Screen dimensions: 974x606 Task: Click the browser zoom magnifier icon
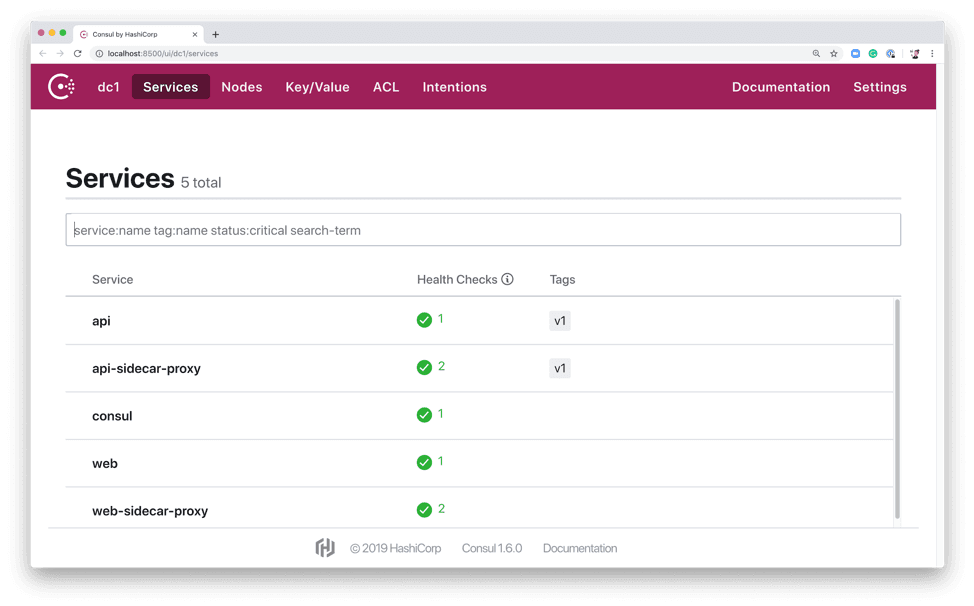coord(816,54)
